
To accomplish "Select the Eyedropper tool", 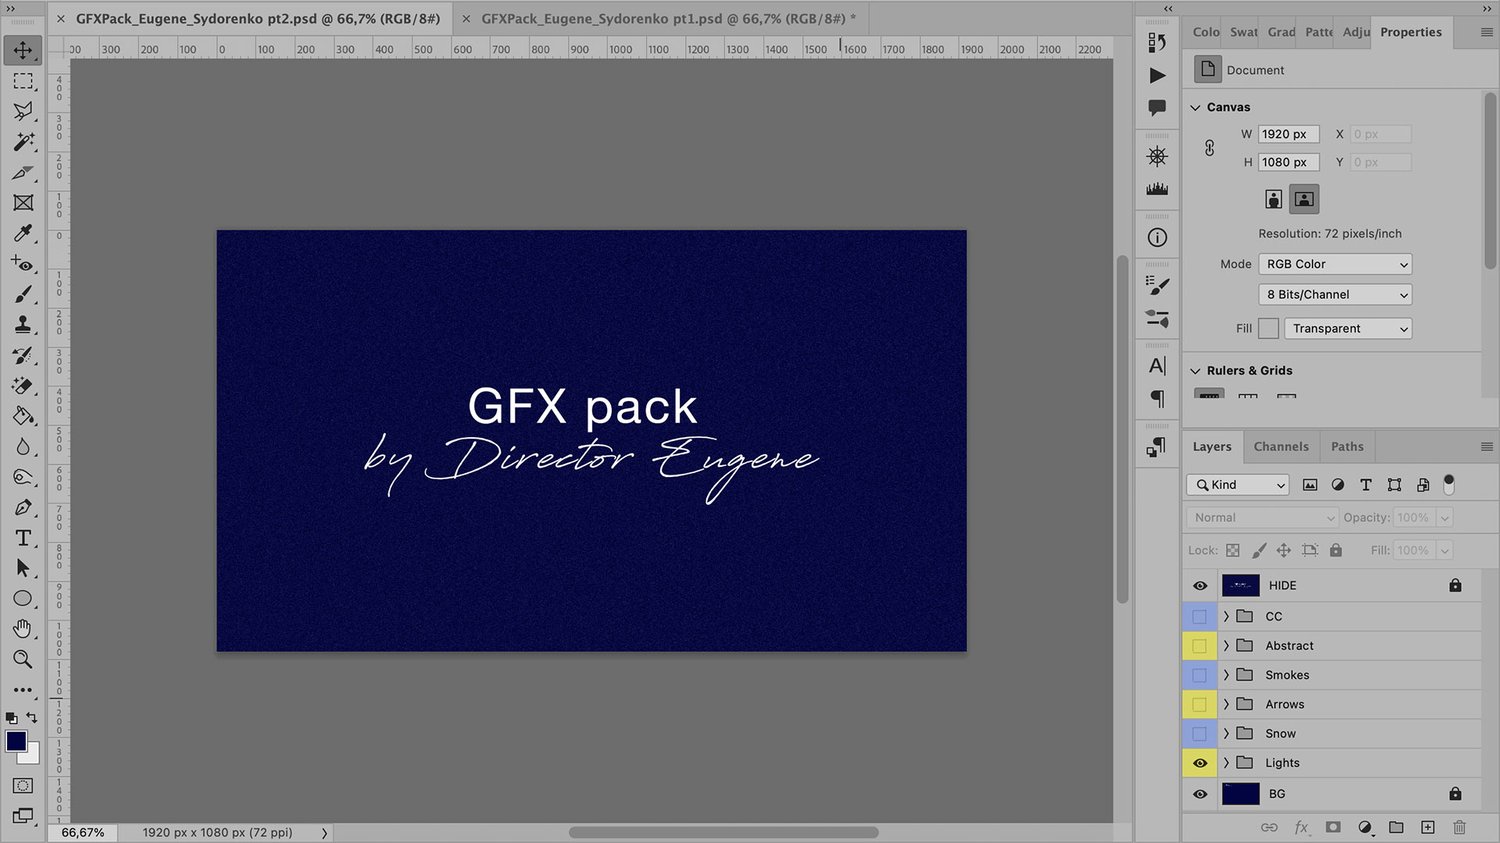I will tap(23, 233).
